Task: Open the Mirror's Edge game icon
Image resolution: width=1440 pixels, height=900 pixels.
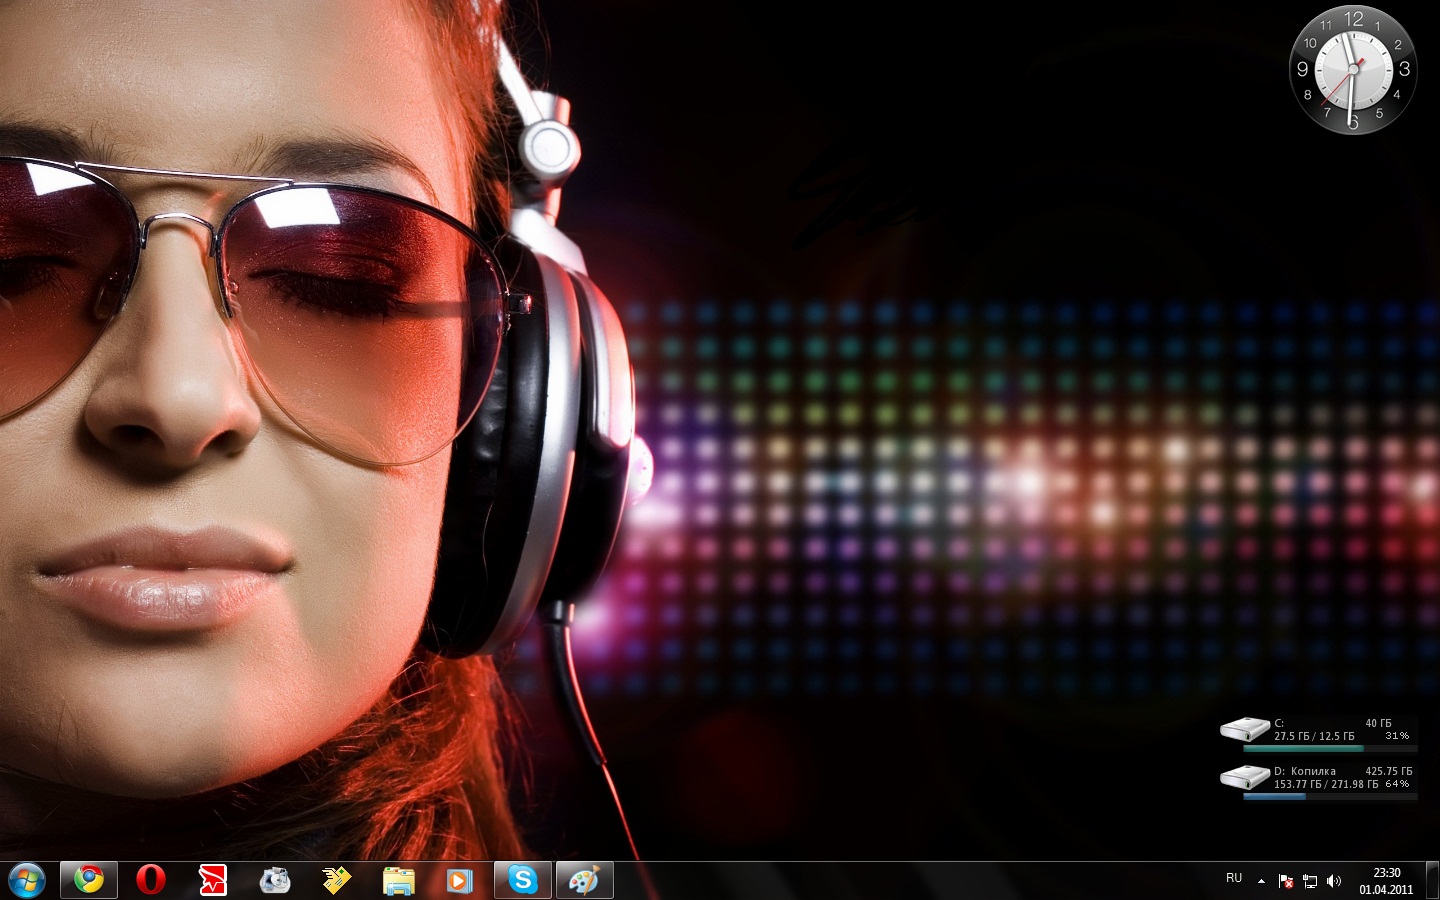Action: pos(213,880)
